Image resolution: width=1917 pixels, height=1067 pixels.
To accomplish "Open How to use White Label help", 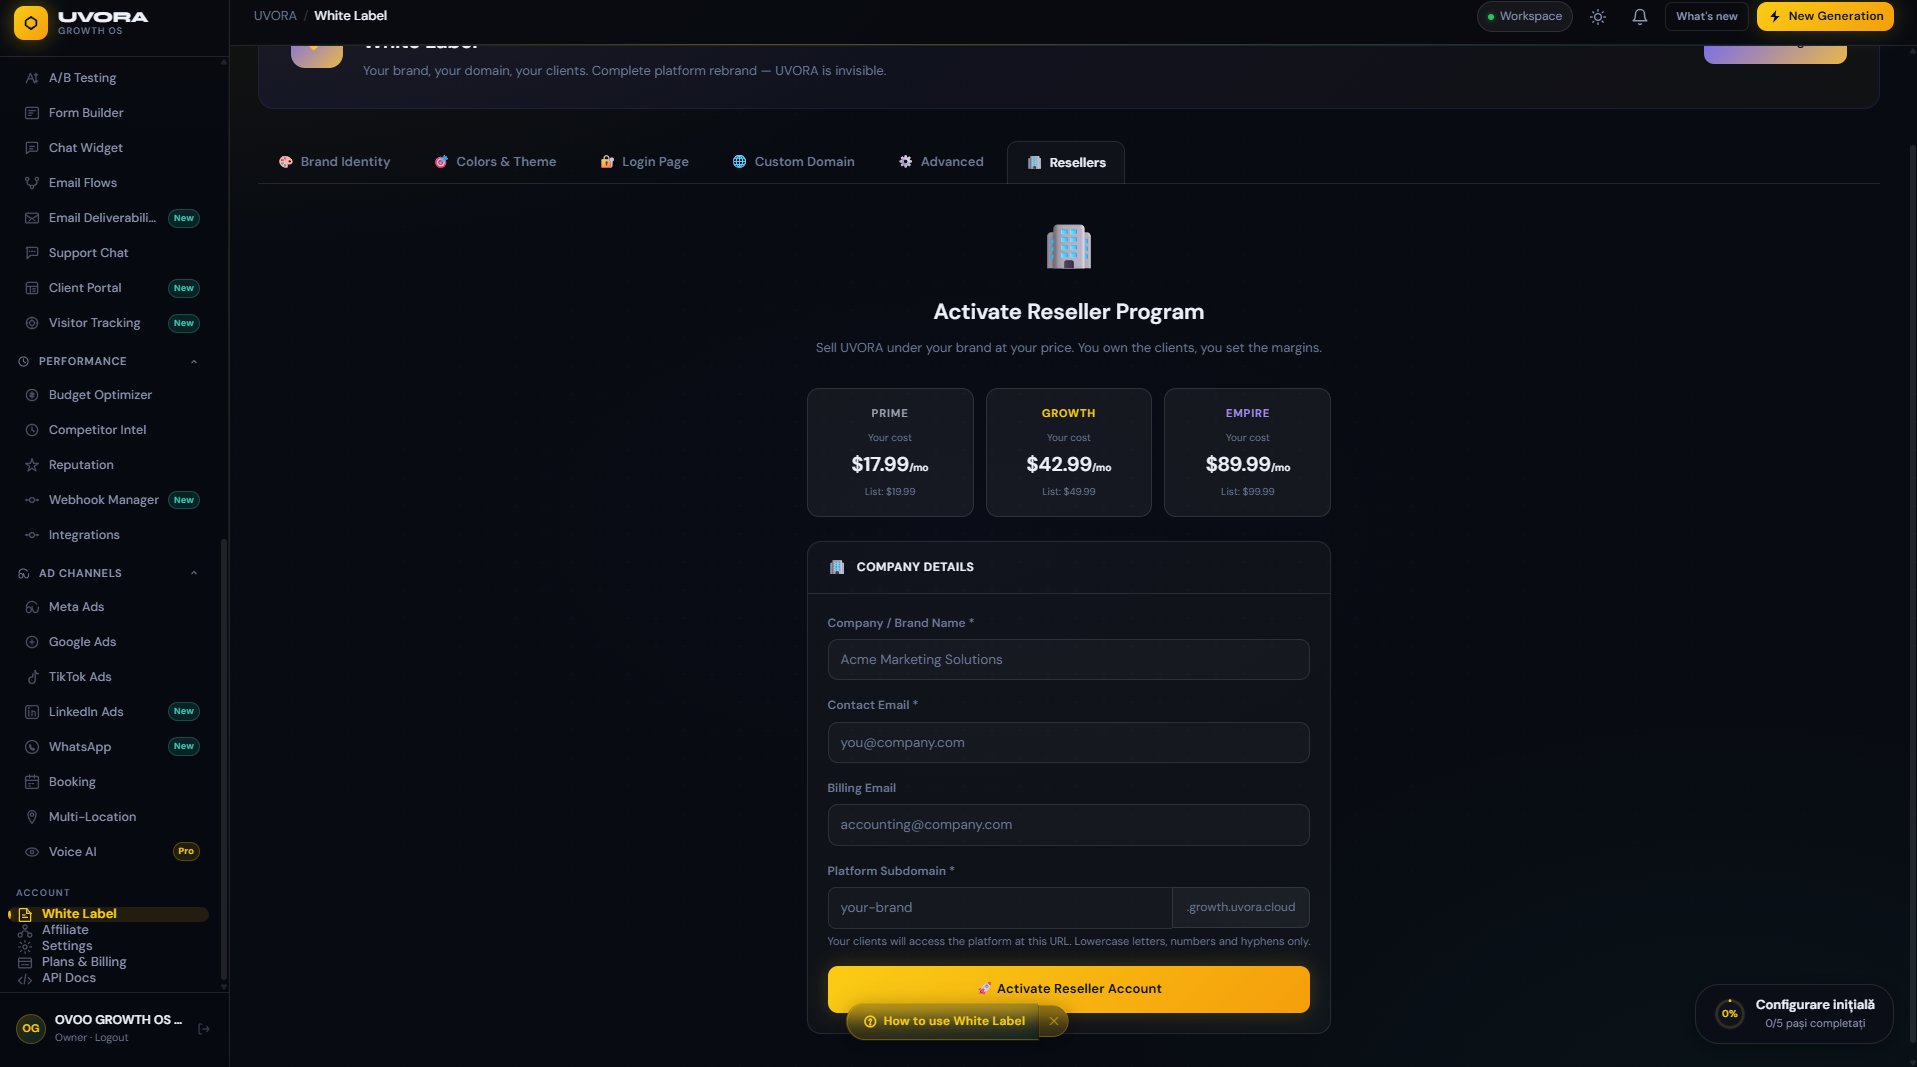I will [x=943, y=1021].
